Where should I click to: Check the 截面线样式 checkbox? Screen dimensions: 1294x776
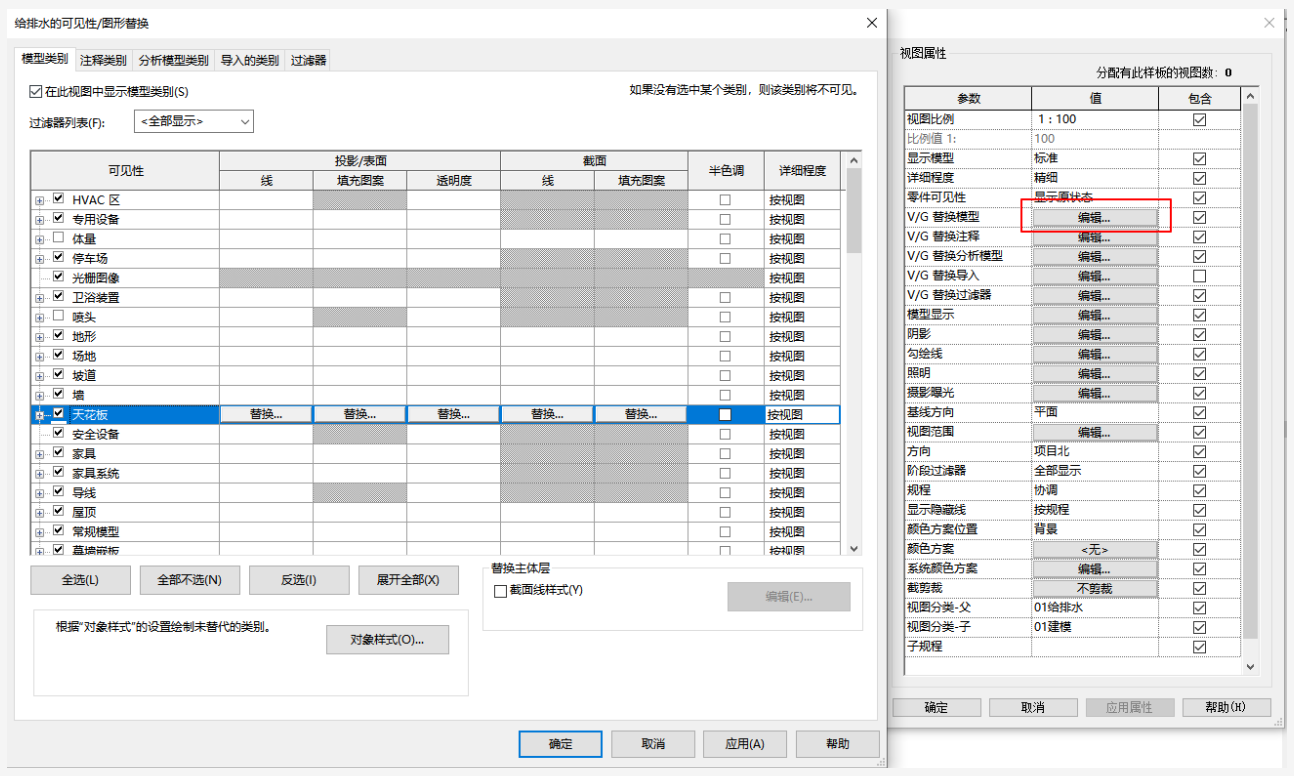(501, 591)
